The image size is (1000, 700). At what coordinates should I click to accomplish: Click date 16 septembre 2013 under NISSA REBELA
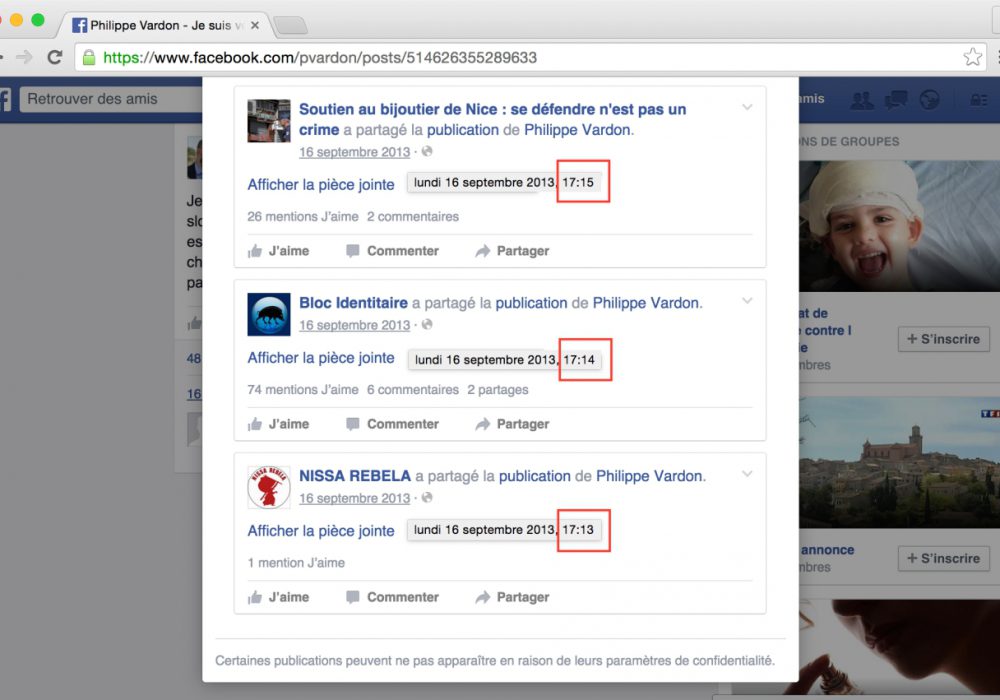point(355,498)
